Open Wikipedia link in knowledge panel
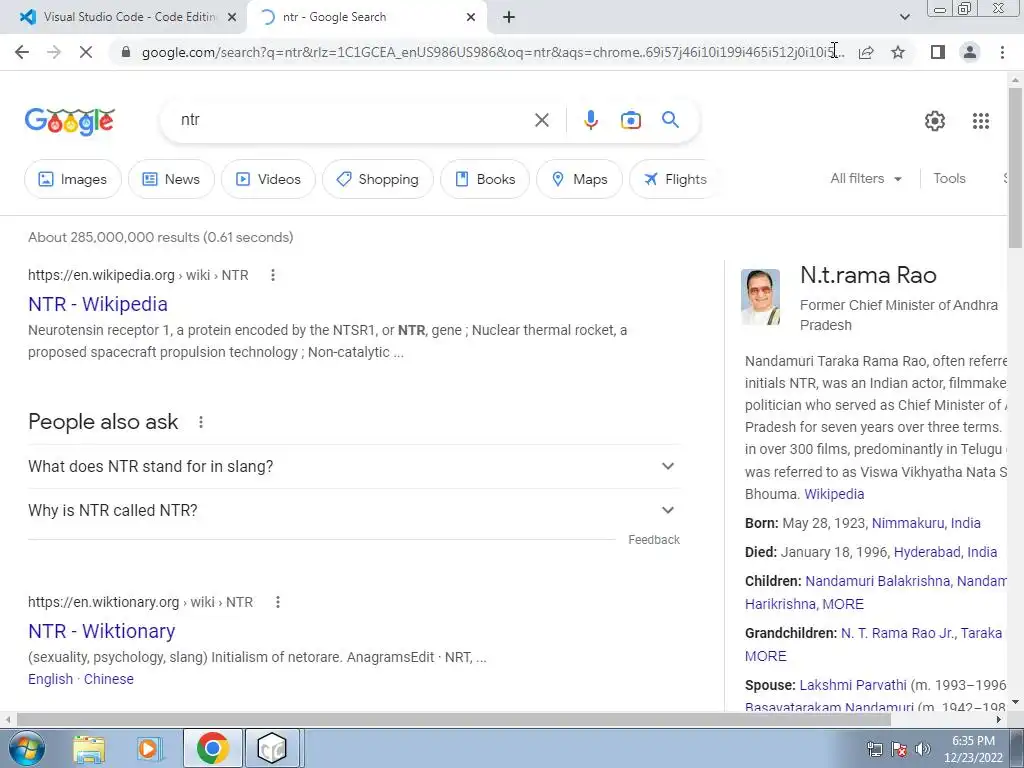 pos(834,494)
